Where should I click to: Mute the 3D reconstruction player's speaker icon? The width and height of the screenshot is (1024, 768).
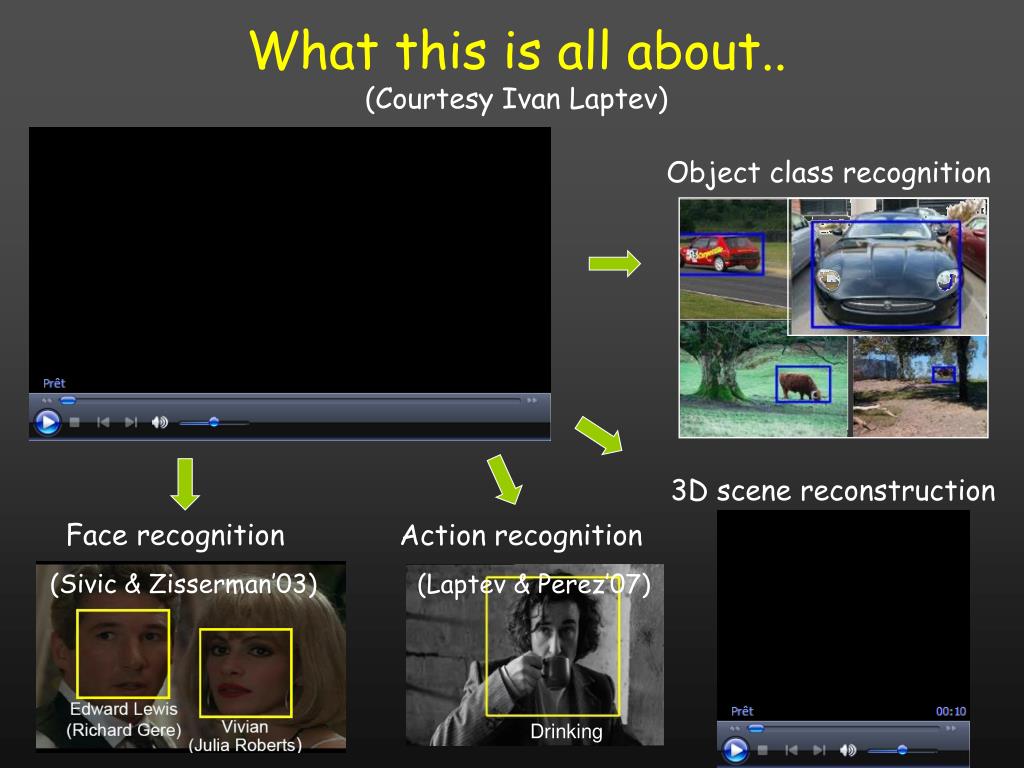[x=848, y=750]
